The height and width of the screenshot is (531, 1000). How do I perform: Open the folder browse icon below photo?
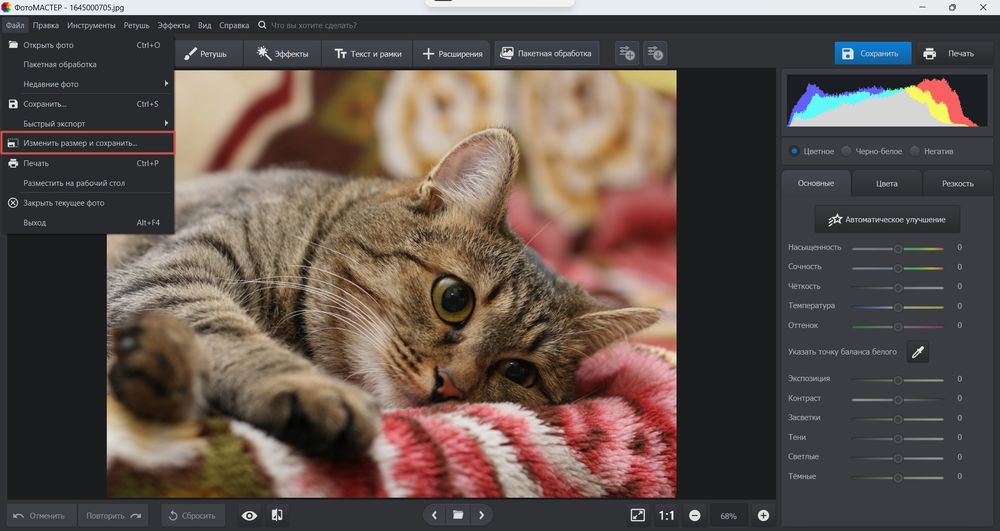coord(458,515)
